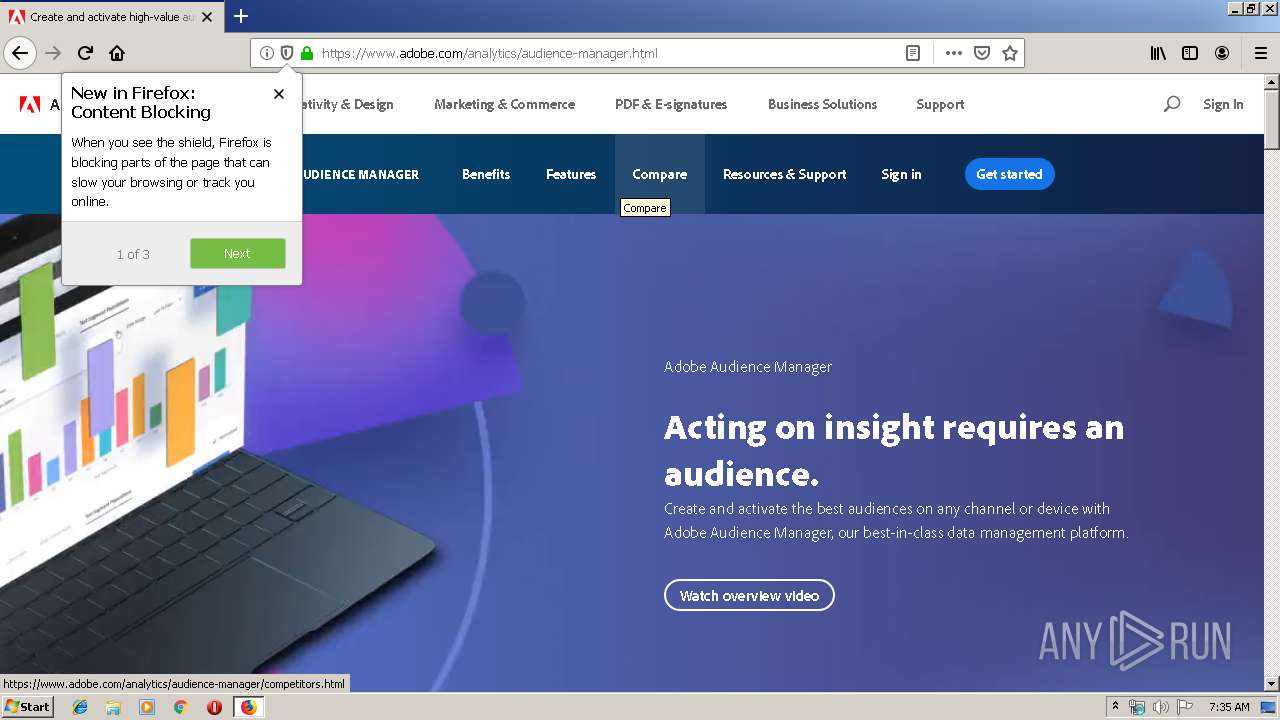
Task: Toggle reader view icon in address bar
Action: click(x=913, y=53)
